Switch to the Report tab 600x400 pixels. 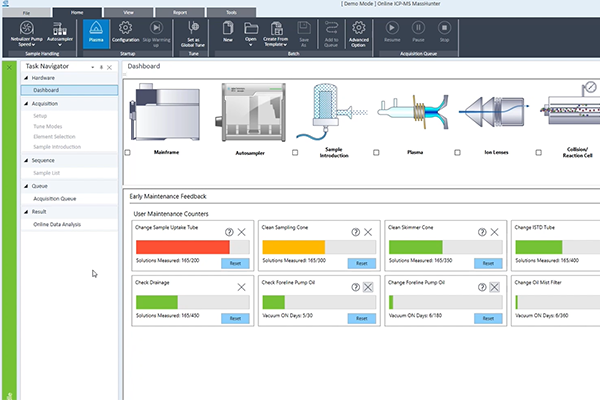point(180,12)
